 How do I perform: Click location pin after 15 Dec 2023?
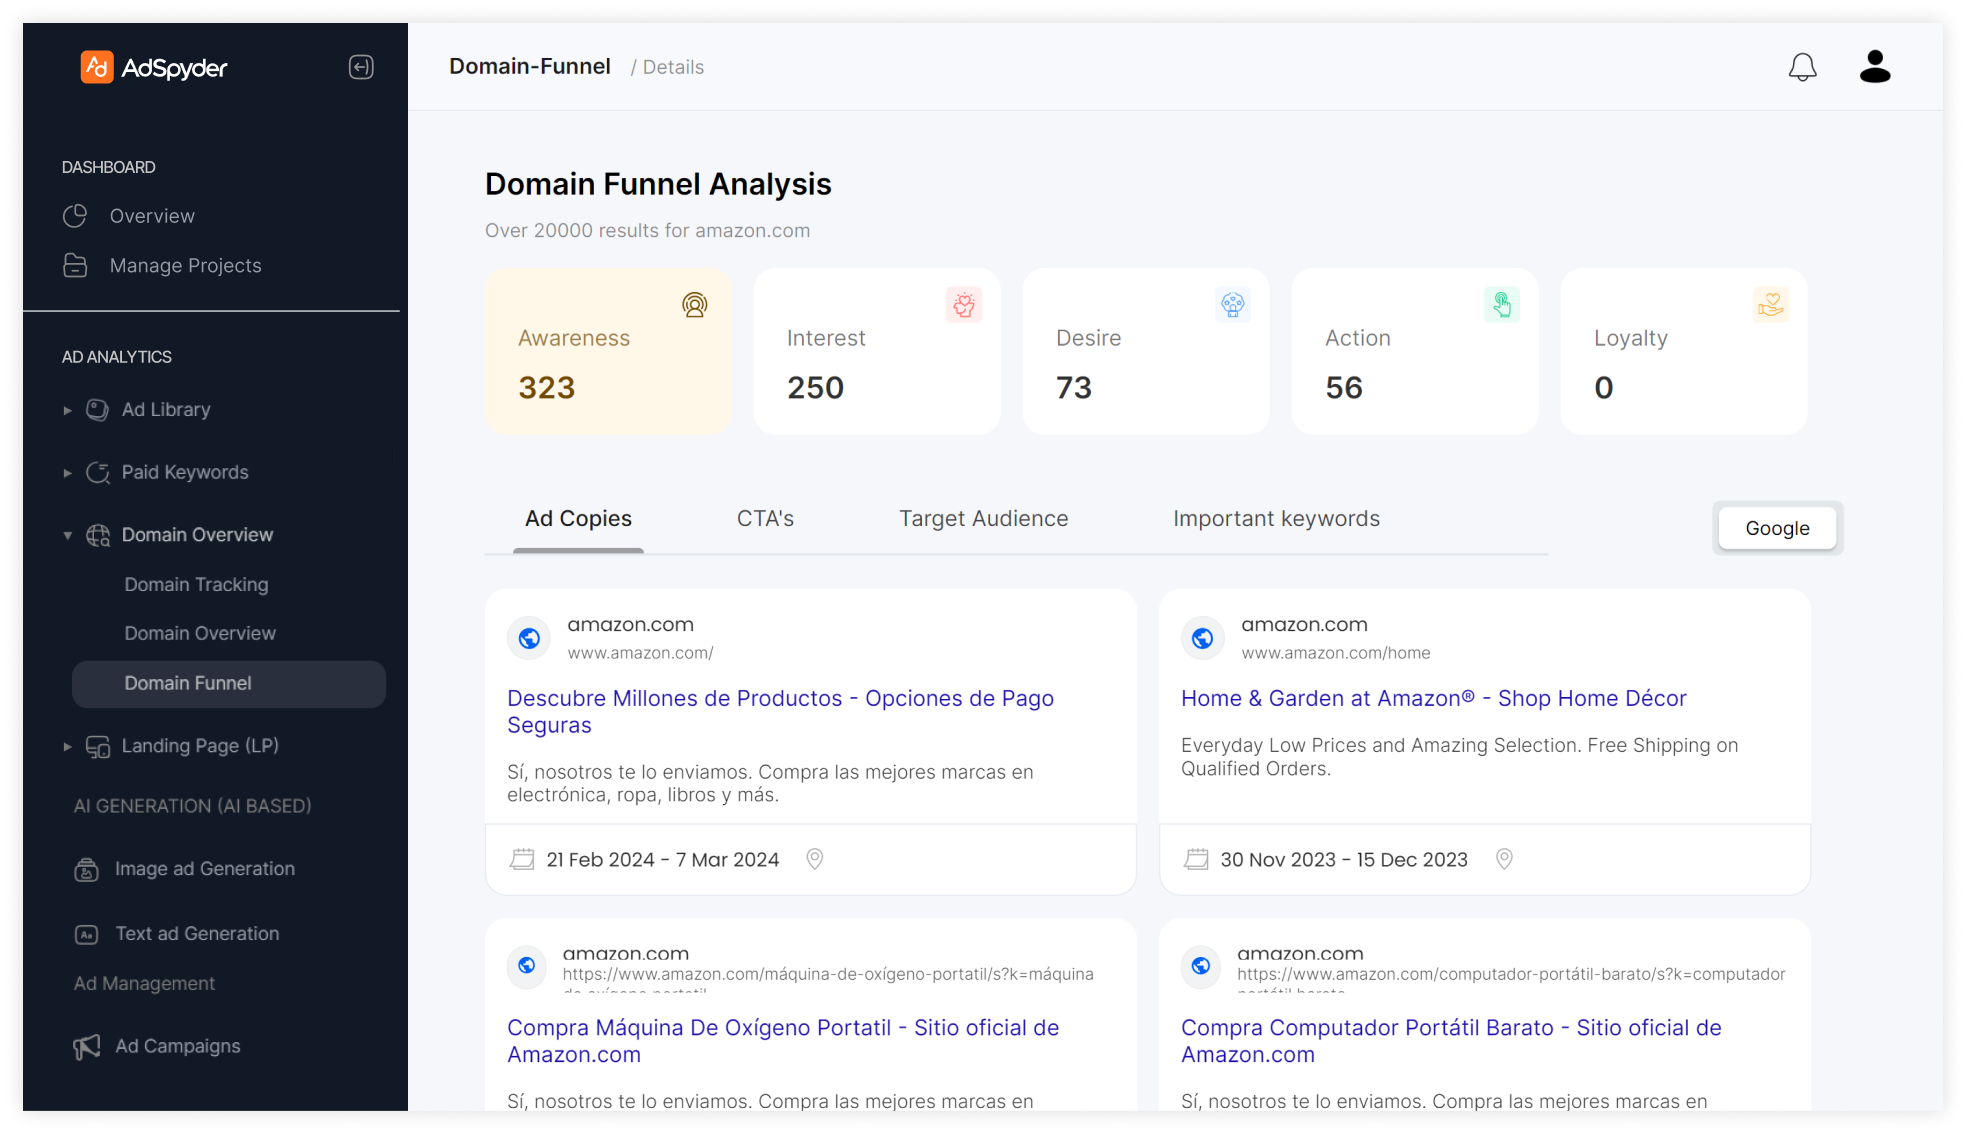(x=1504, y=859)
